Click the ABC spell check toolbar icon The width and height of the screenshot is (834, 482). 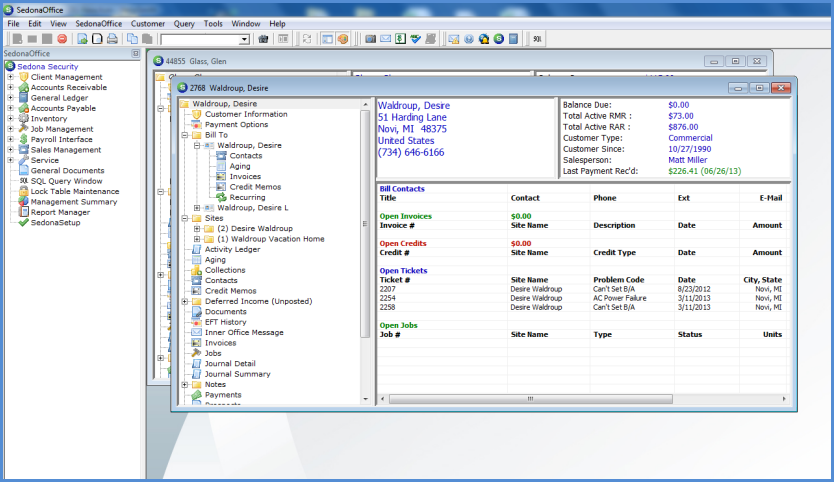point(415,39)
